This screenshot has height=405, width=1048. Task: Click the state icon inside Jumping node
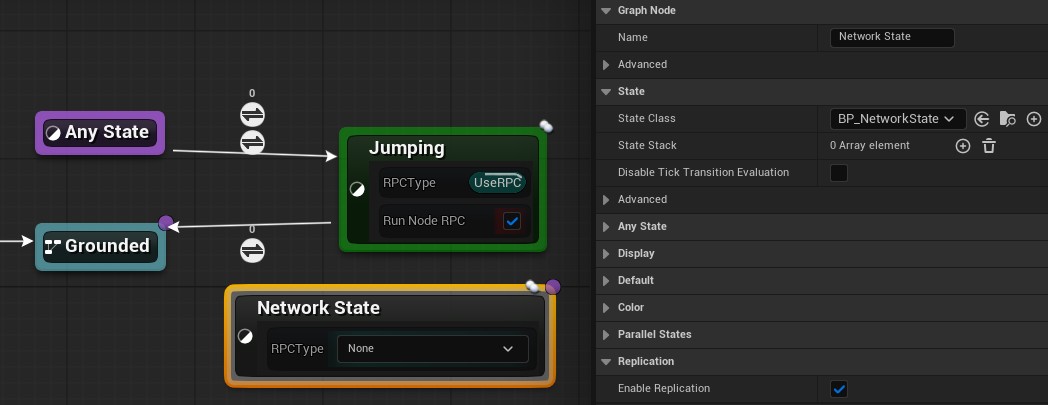pos(357,190)
